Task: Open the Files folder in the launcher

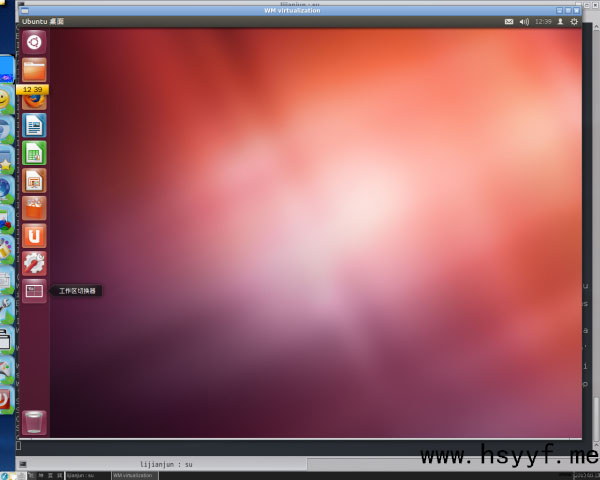Action: (x=34, y=69)
